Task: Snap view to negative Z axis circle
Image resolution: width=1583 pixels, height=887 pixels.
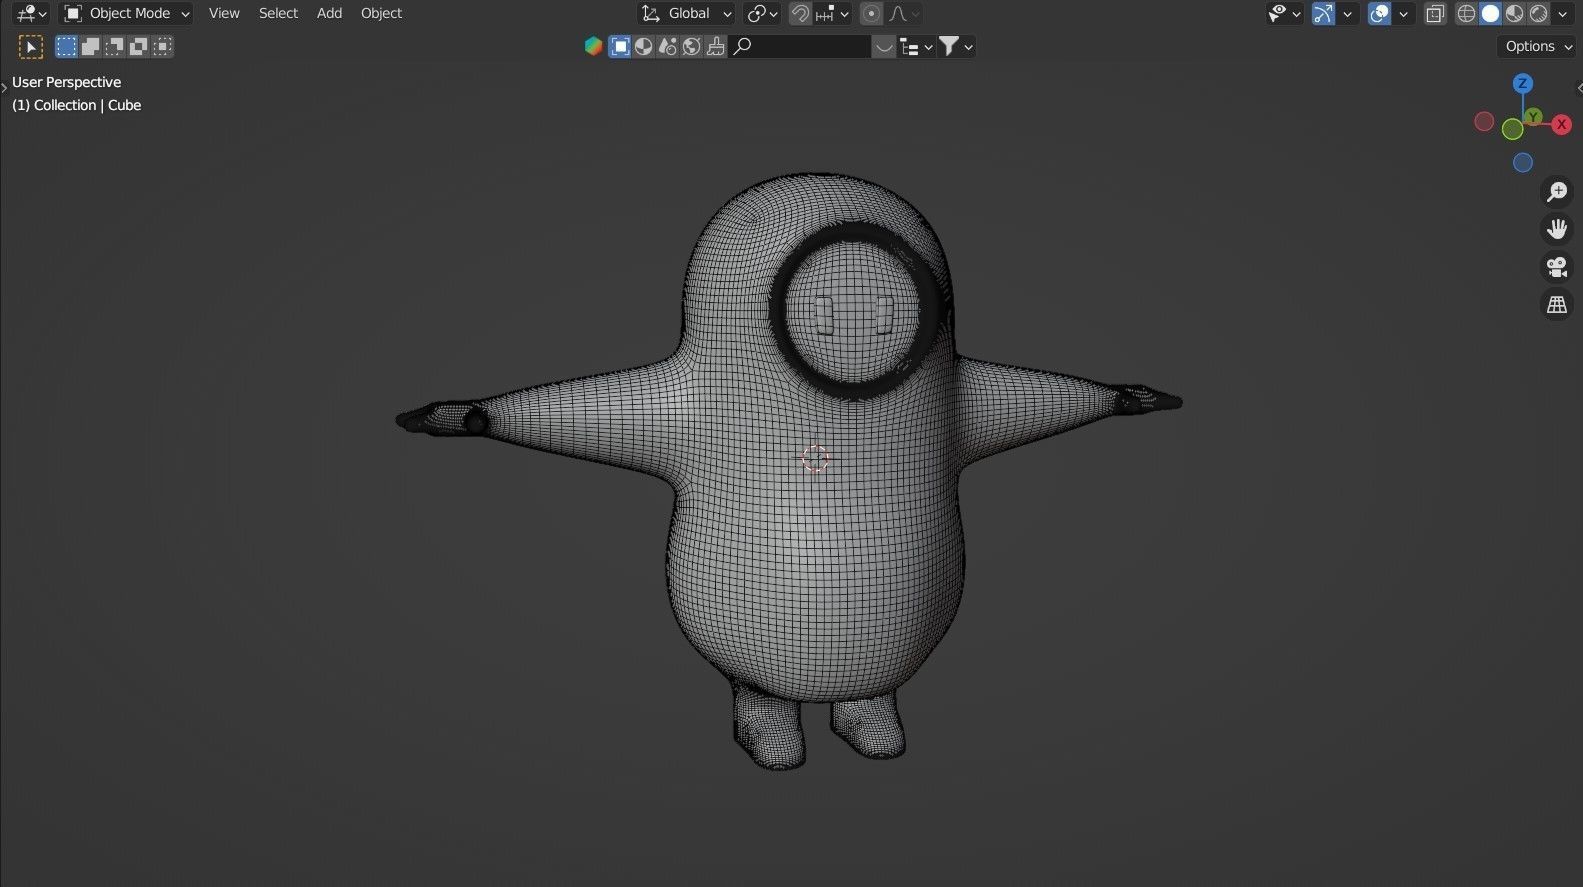Action: point(1523,162)
